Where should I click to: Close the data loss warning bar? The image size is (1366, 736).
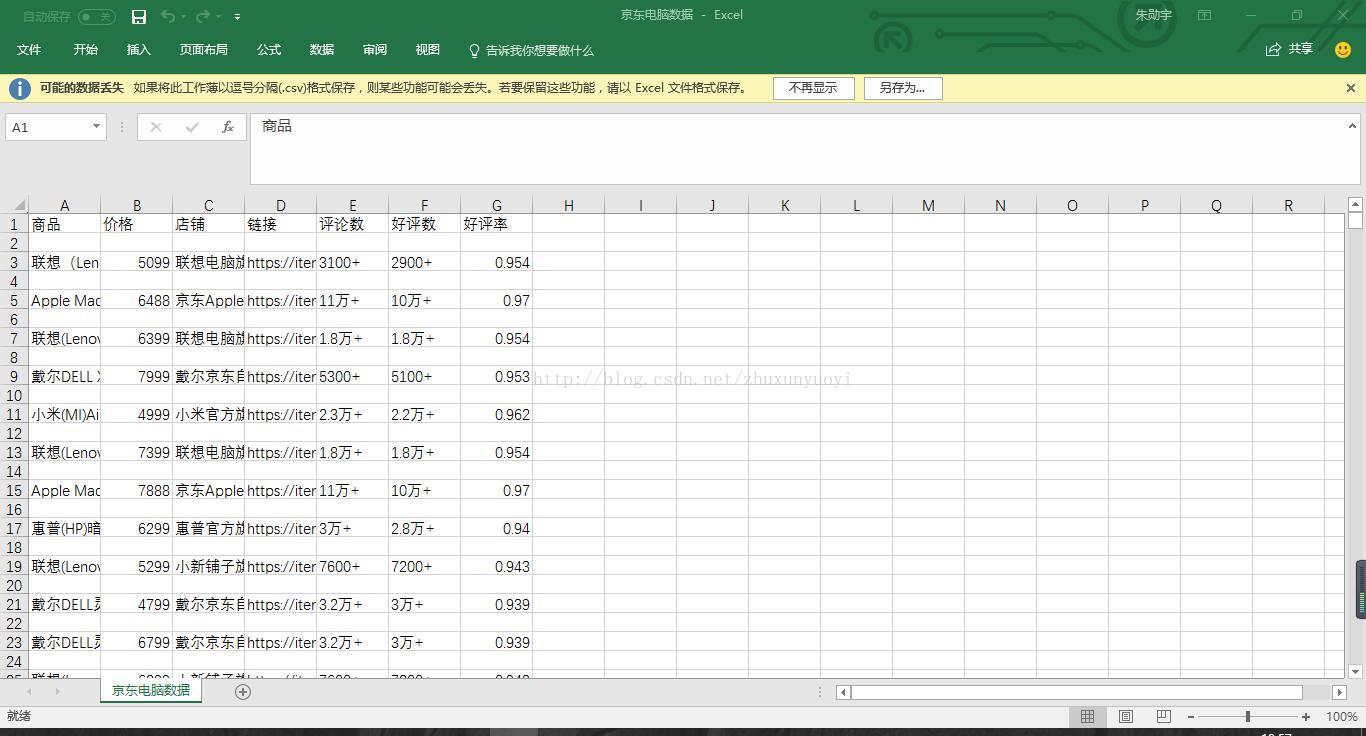[1350, 88]
